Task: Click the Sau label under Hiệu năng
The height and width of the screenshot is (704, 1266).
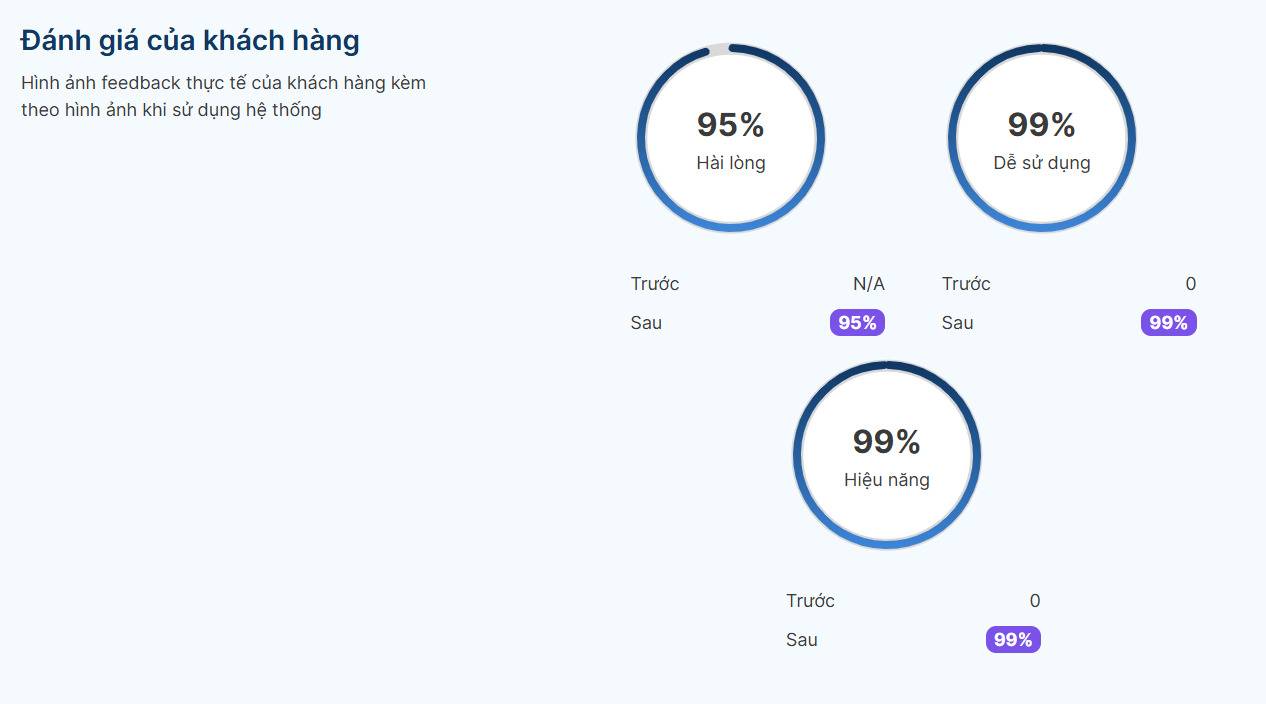Action: click(x=802, y=640)
